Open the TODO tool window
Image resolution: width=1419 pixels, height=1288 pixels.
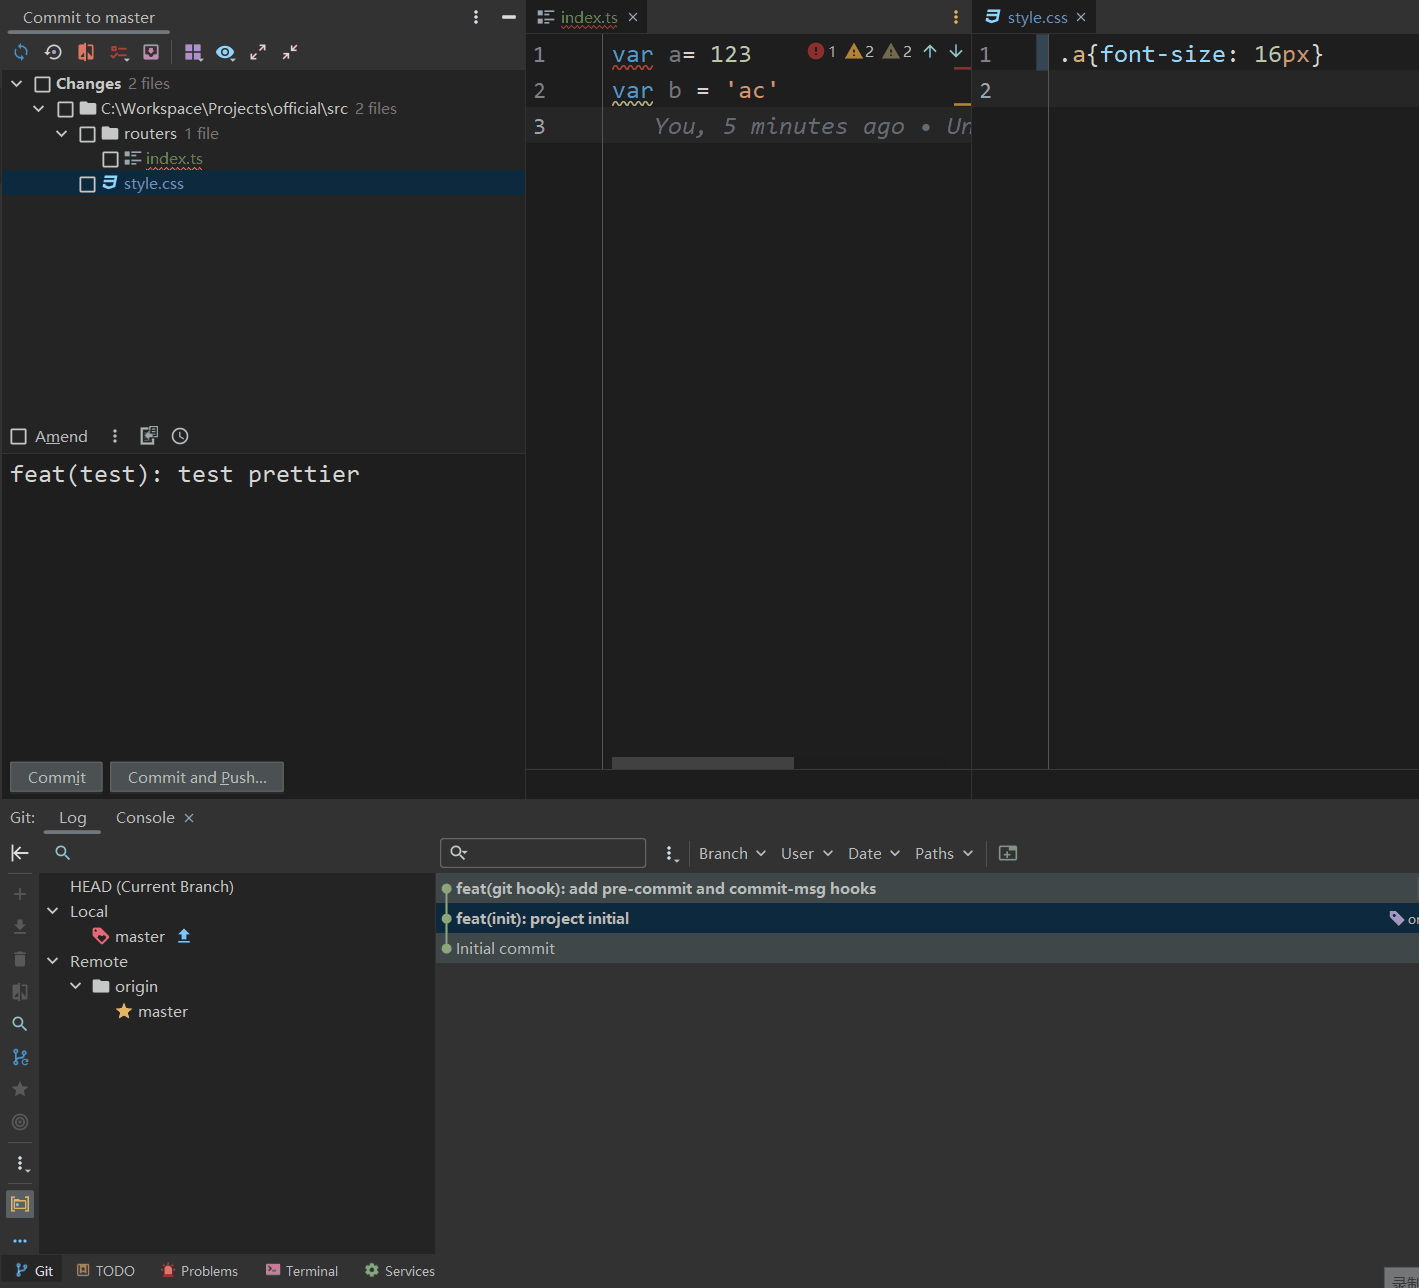106,1271
